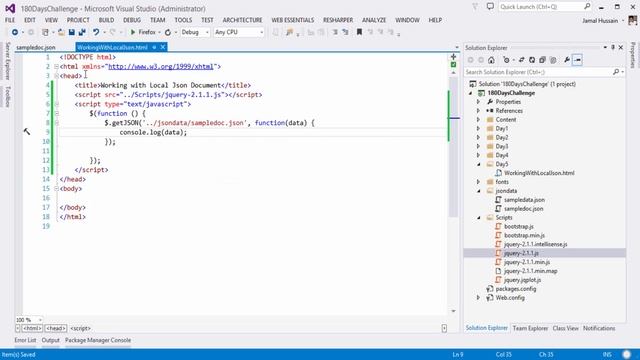
Task: Click Refresh icon in Solution Explorer
Action: click(x=532, y=60)
